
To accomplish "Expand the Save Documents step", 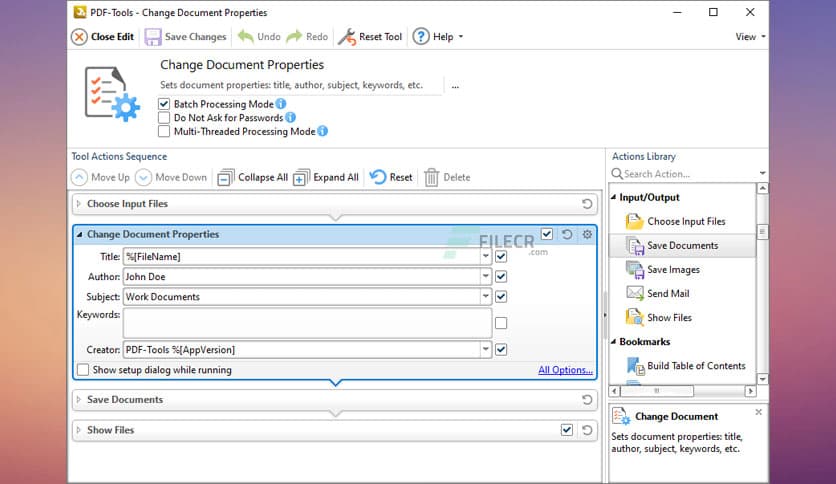I will click(x=79, y=400).
